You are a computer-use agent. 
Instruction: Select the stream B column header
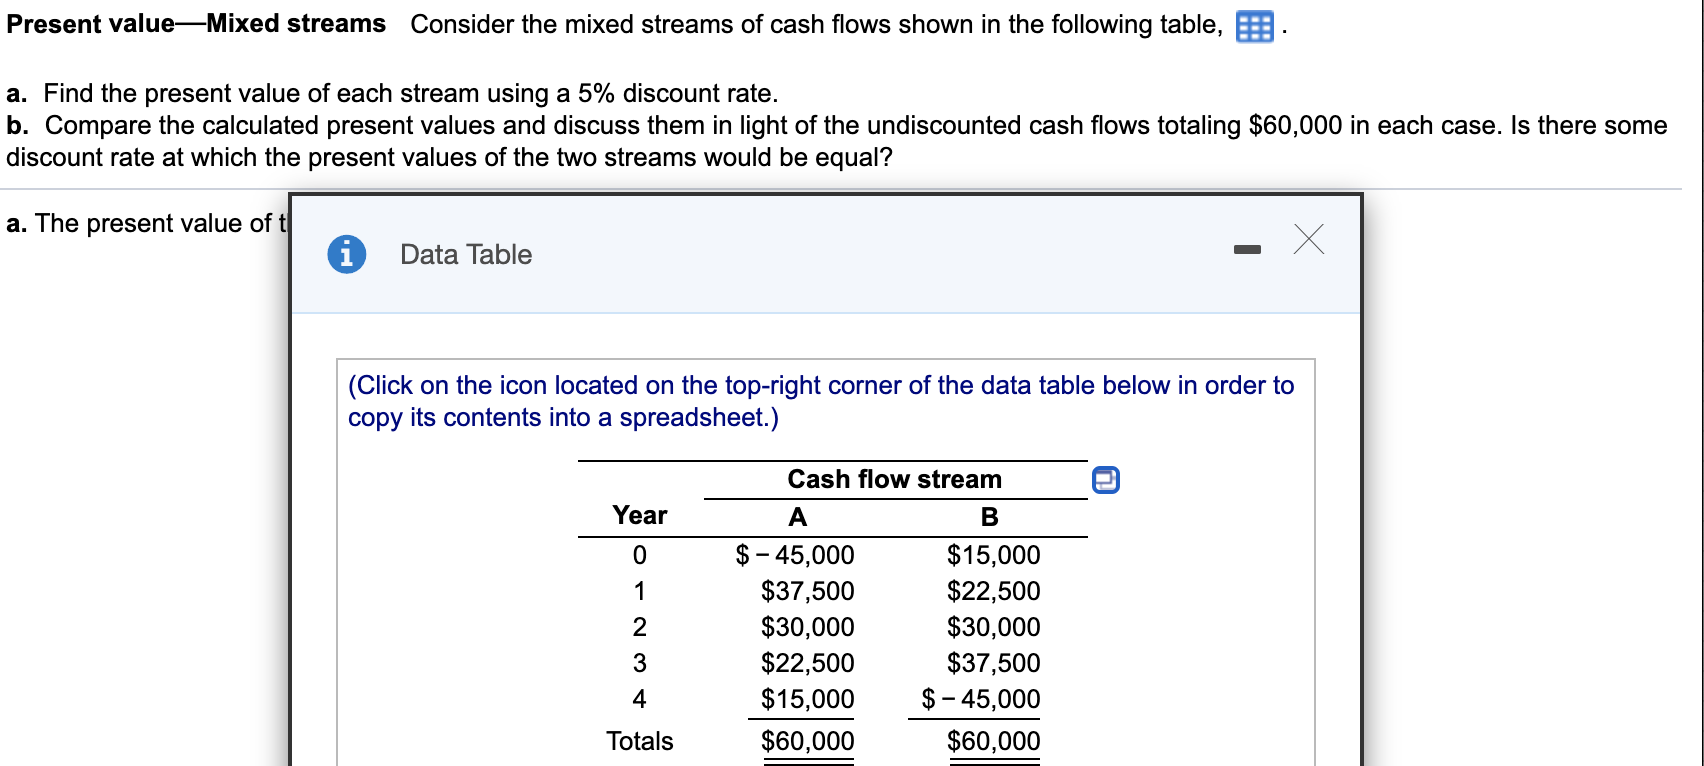(990, 517)
